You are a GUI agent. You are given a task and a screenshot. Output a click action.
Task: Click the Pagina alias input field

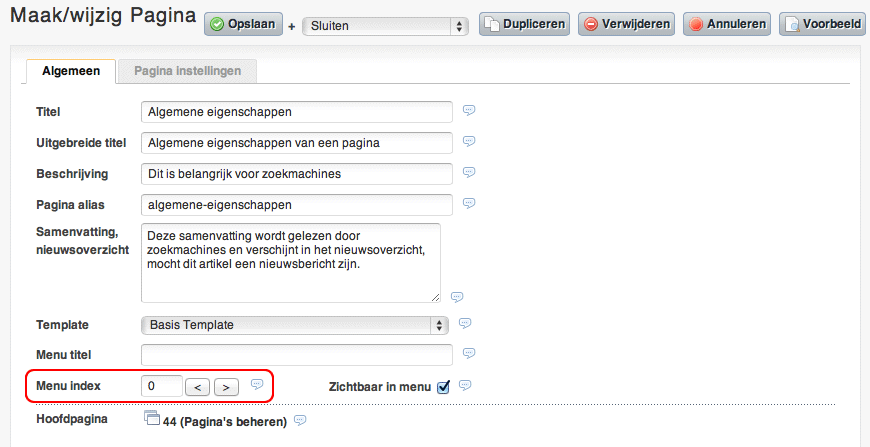coord(297,205)
